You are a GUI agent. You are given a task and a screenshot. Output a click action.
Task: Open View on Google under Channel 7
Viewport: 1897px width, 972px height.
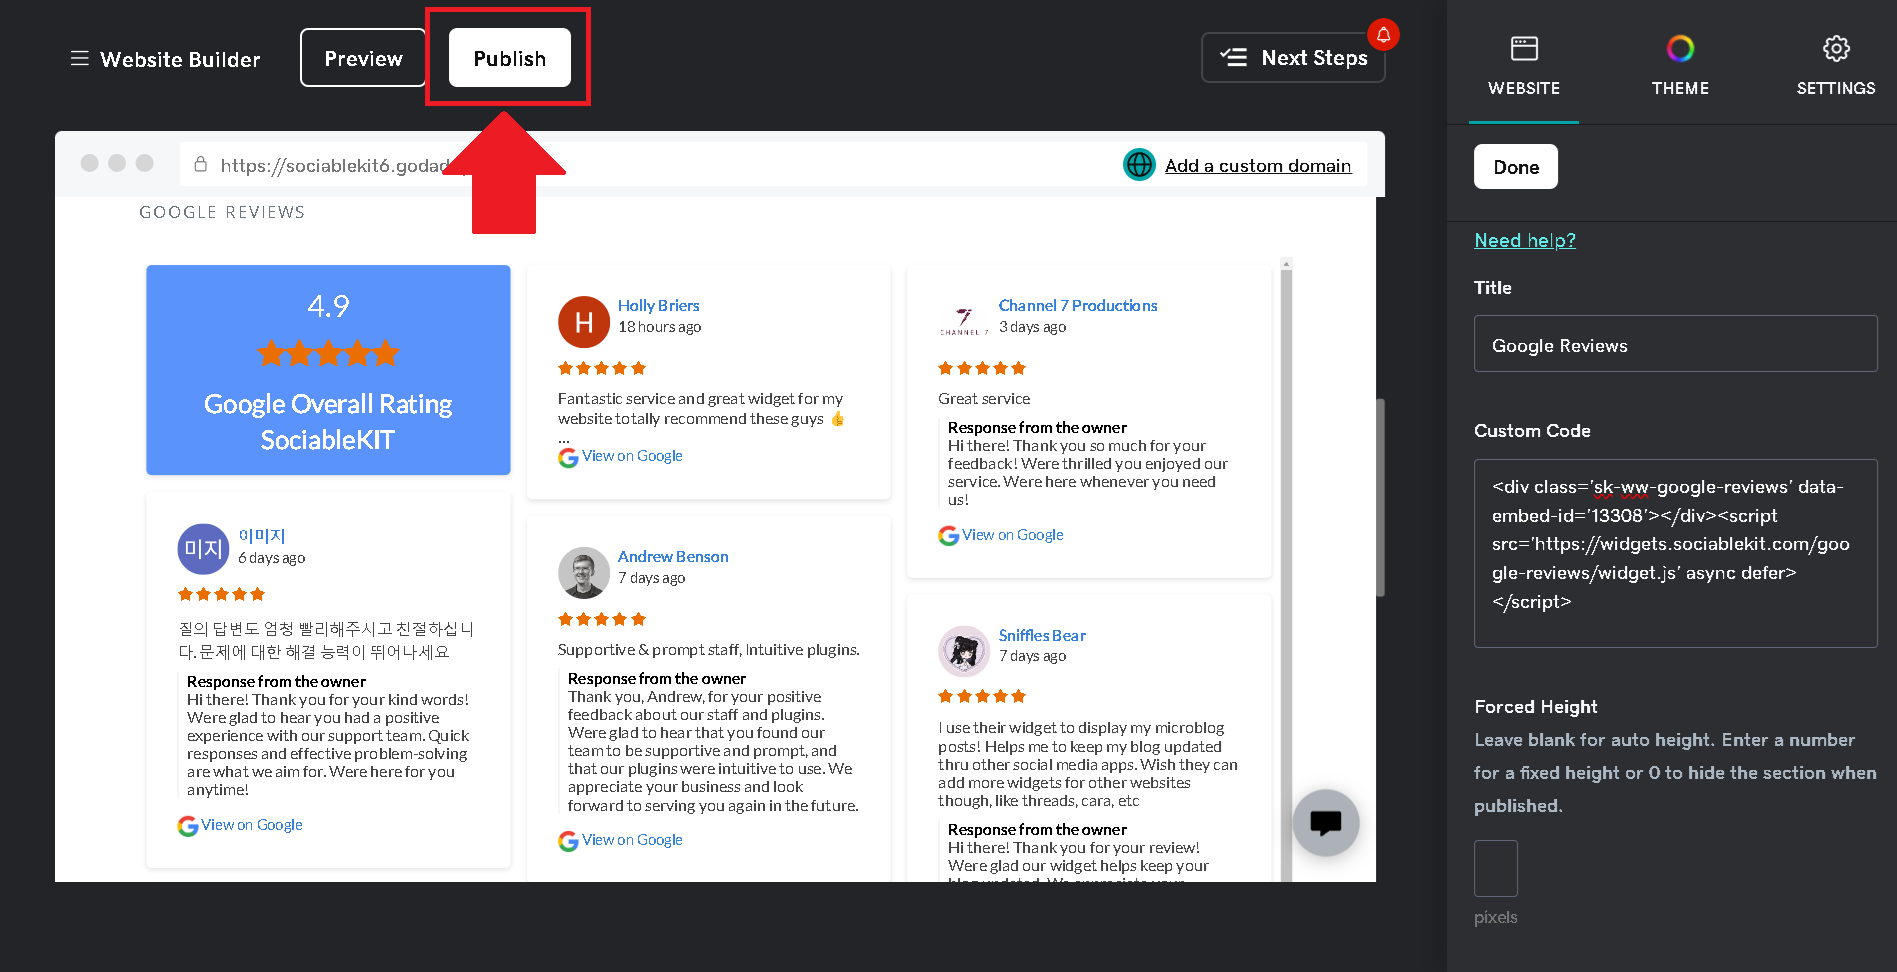coord(1013,535)
